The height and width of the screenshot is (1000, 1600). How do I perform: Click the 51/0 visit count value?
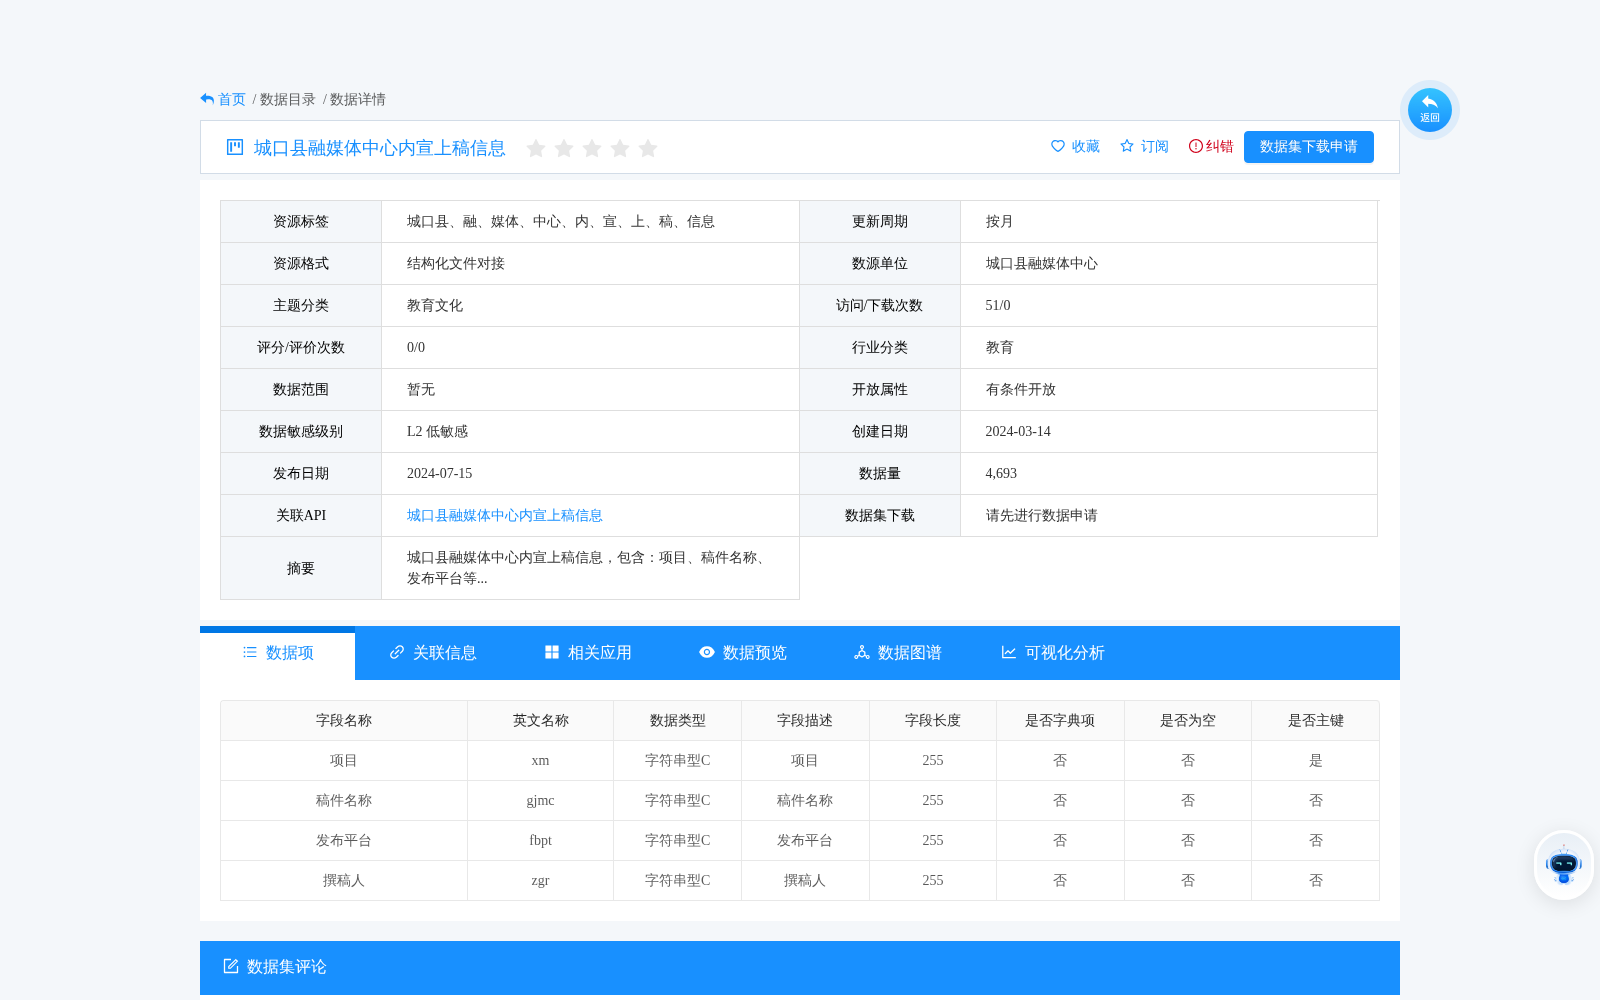pyautogui.click(x=998, y=306)
